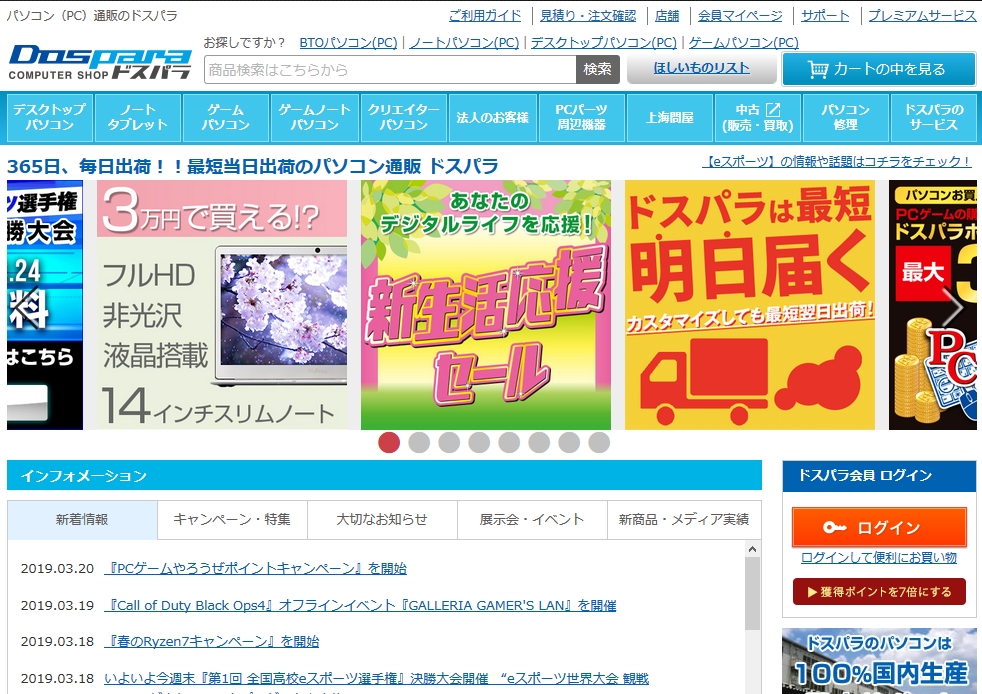Switch to キャンペーン・特集 tab
The height and width of the screenshot is (694, 982).
(232, 519)
